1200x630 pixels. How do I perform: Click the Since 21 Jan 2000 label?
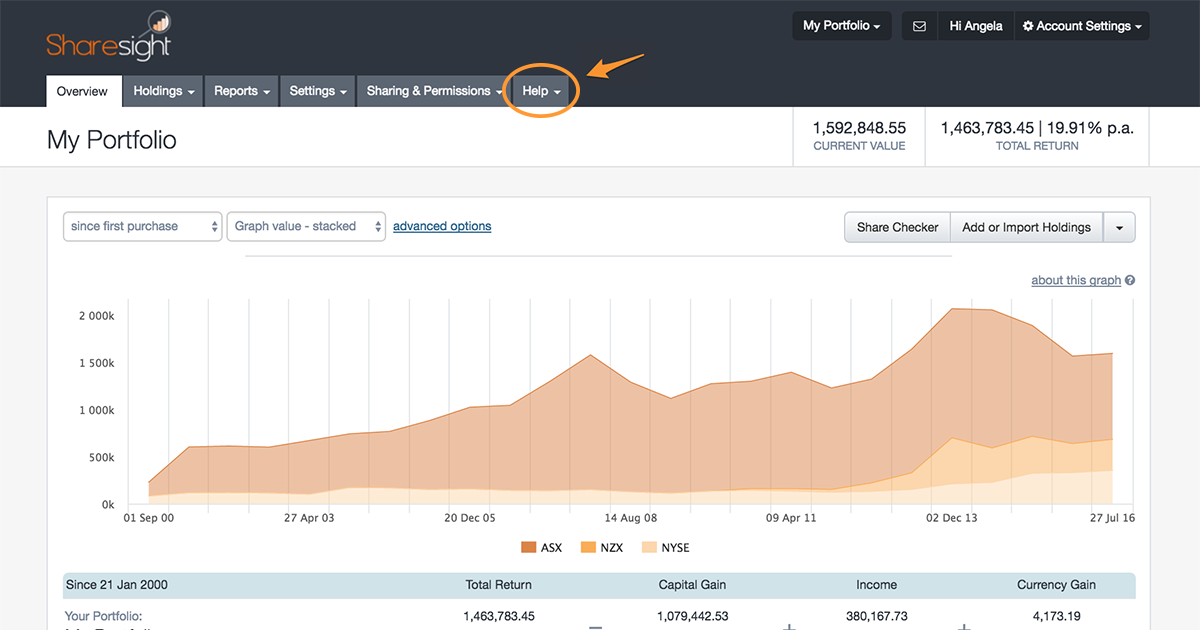click(x=115, y=585)
